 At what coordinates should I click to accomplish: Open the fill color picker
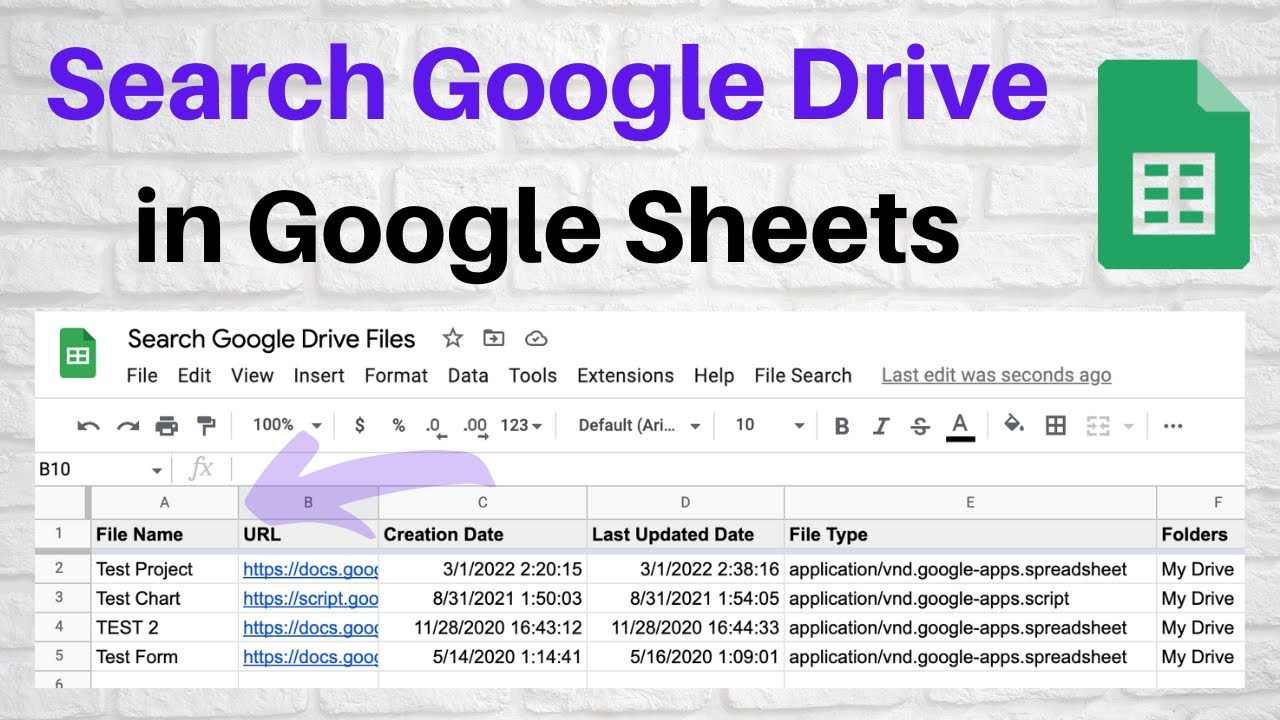[1014, 425]
